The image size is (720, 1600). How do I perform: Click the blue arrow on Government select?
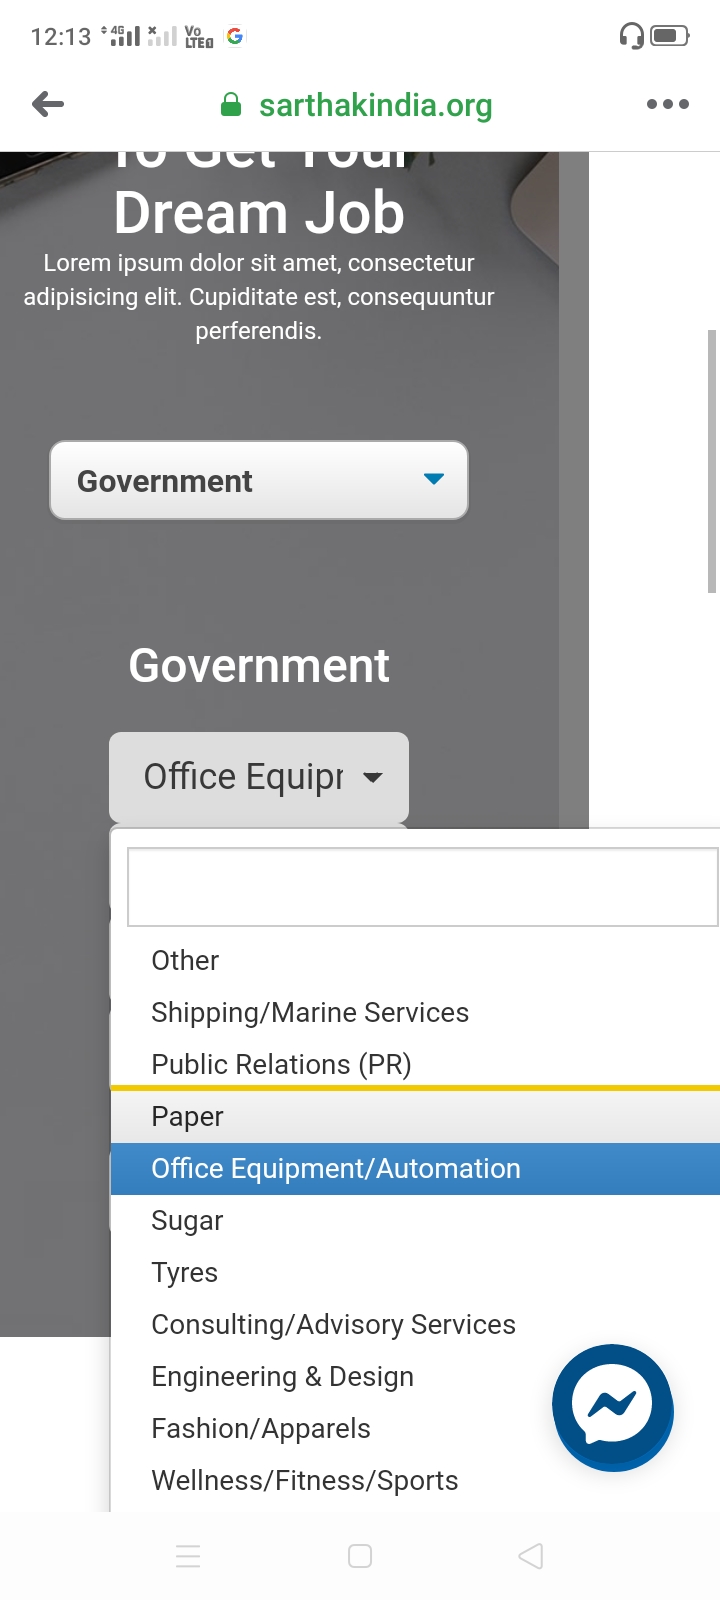click(434, 479)
